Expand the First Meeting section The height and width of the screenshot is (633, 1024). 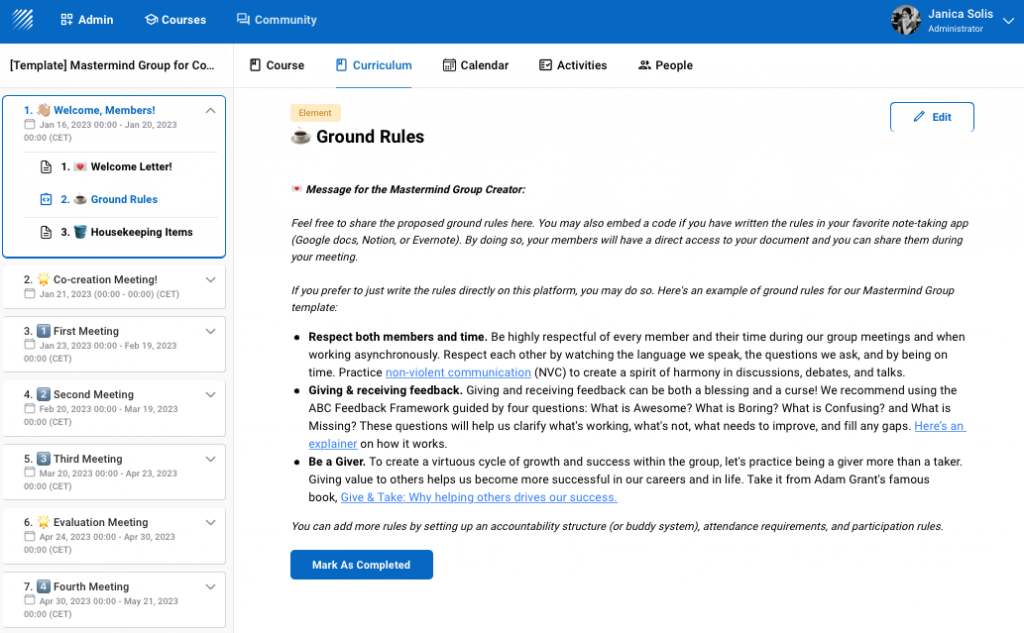tap(210, 331)
